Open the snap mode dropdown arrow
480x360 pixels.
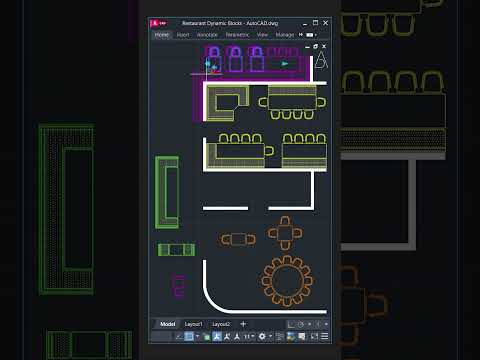[x=197, y=336]
